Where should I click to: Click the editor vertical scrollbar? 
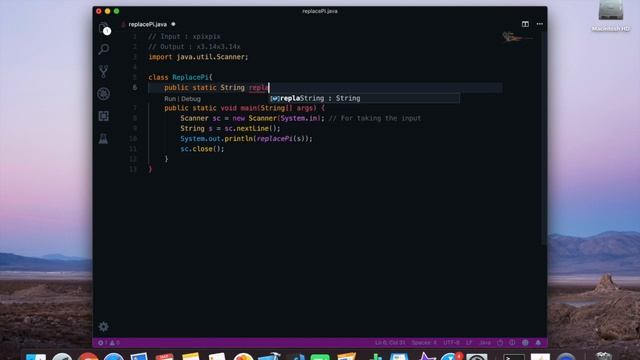(x=544, y=139)
